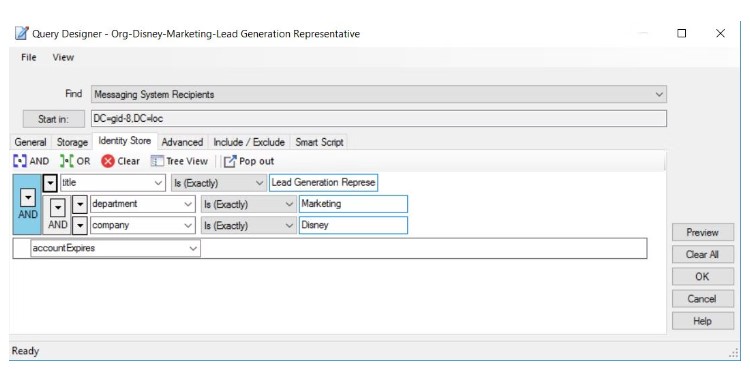This screenshot has width=750, height=383.
Task: Open Help from the side buttons
Action: (x=703, y=321)
